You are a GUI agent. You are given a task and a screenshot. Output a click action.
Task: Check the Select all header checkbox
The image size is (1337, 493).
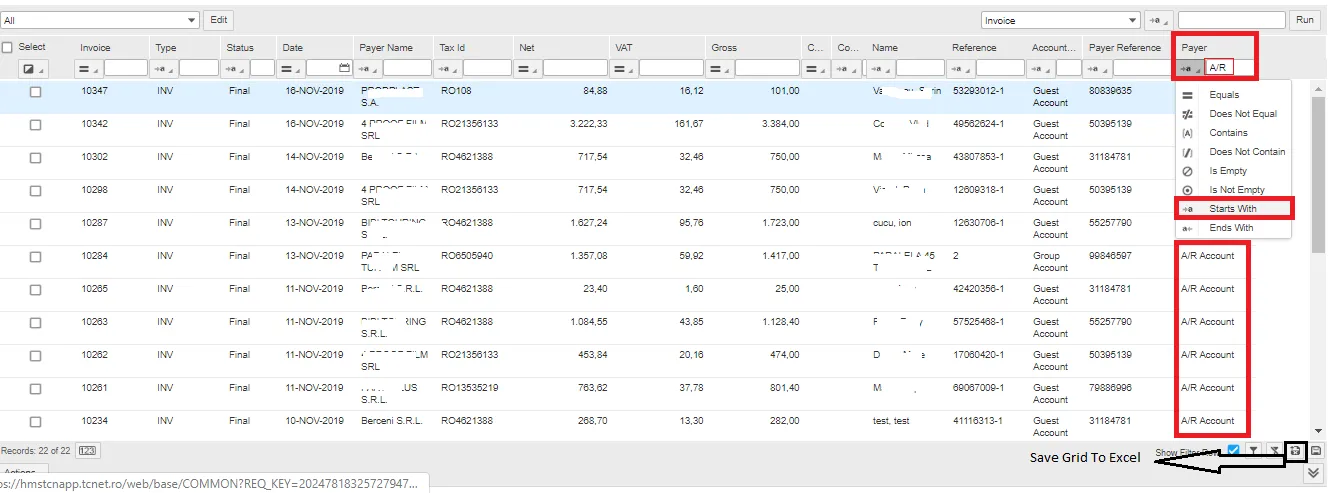click(8, 47)
